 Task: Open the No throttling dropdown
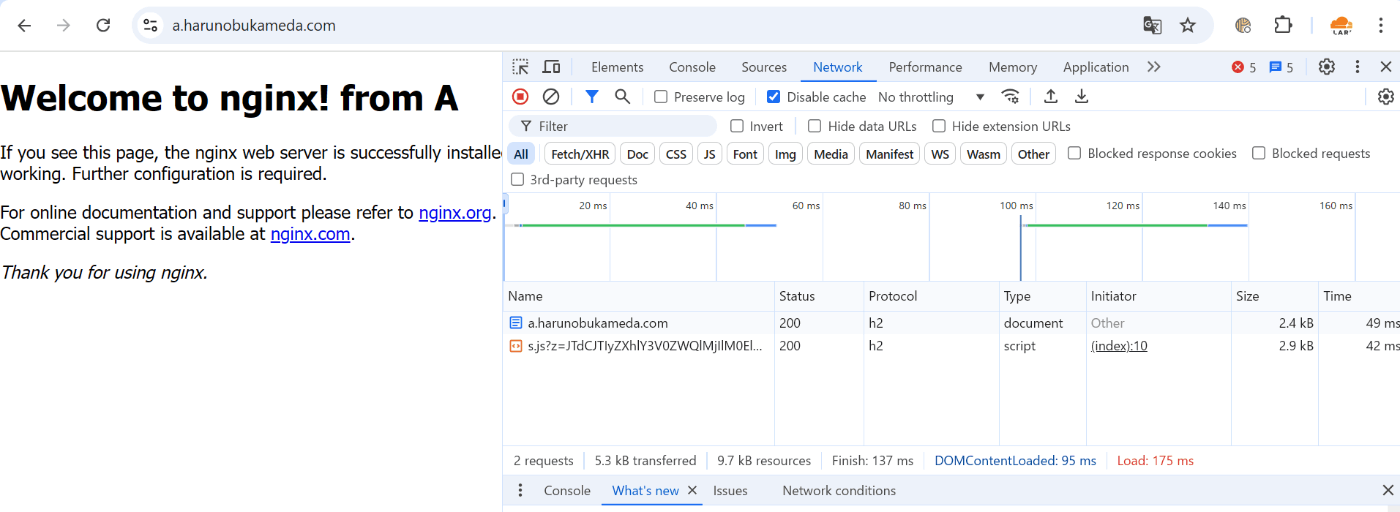click(931, 97)
